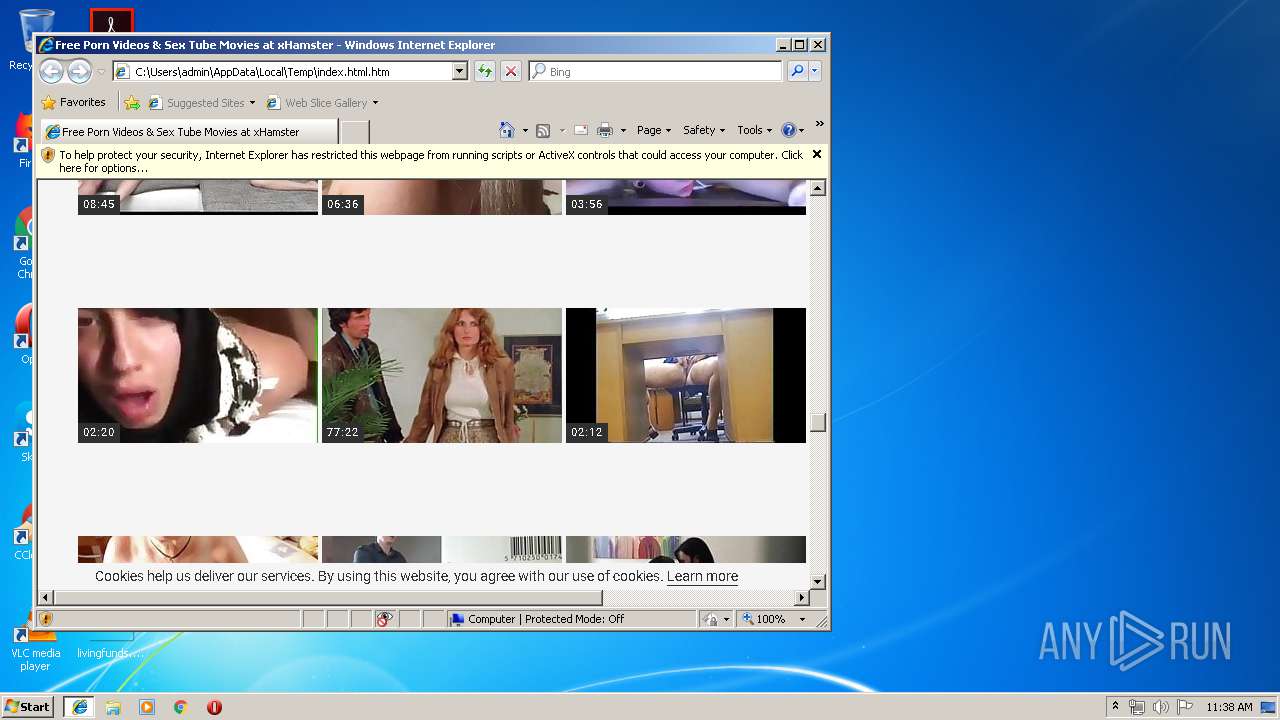
Task: Expand the Web Slice Gallery dropdown arrow
Action: (x=375, y=103)
